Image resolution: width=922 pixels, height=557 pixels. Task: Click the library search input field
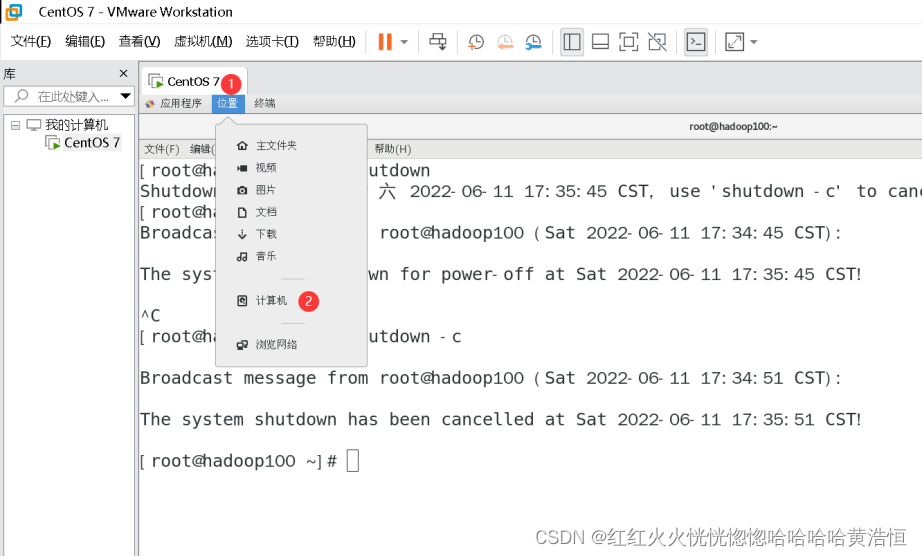(x=69, y=96)
